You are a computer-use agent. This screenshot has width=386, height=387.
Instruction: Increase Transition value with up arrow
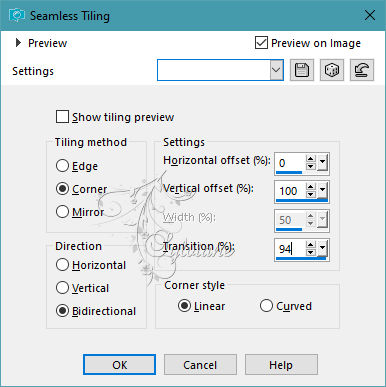[311, 245]
